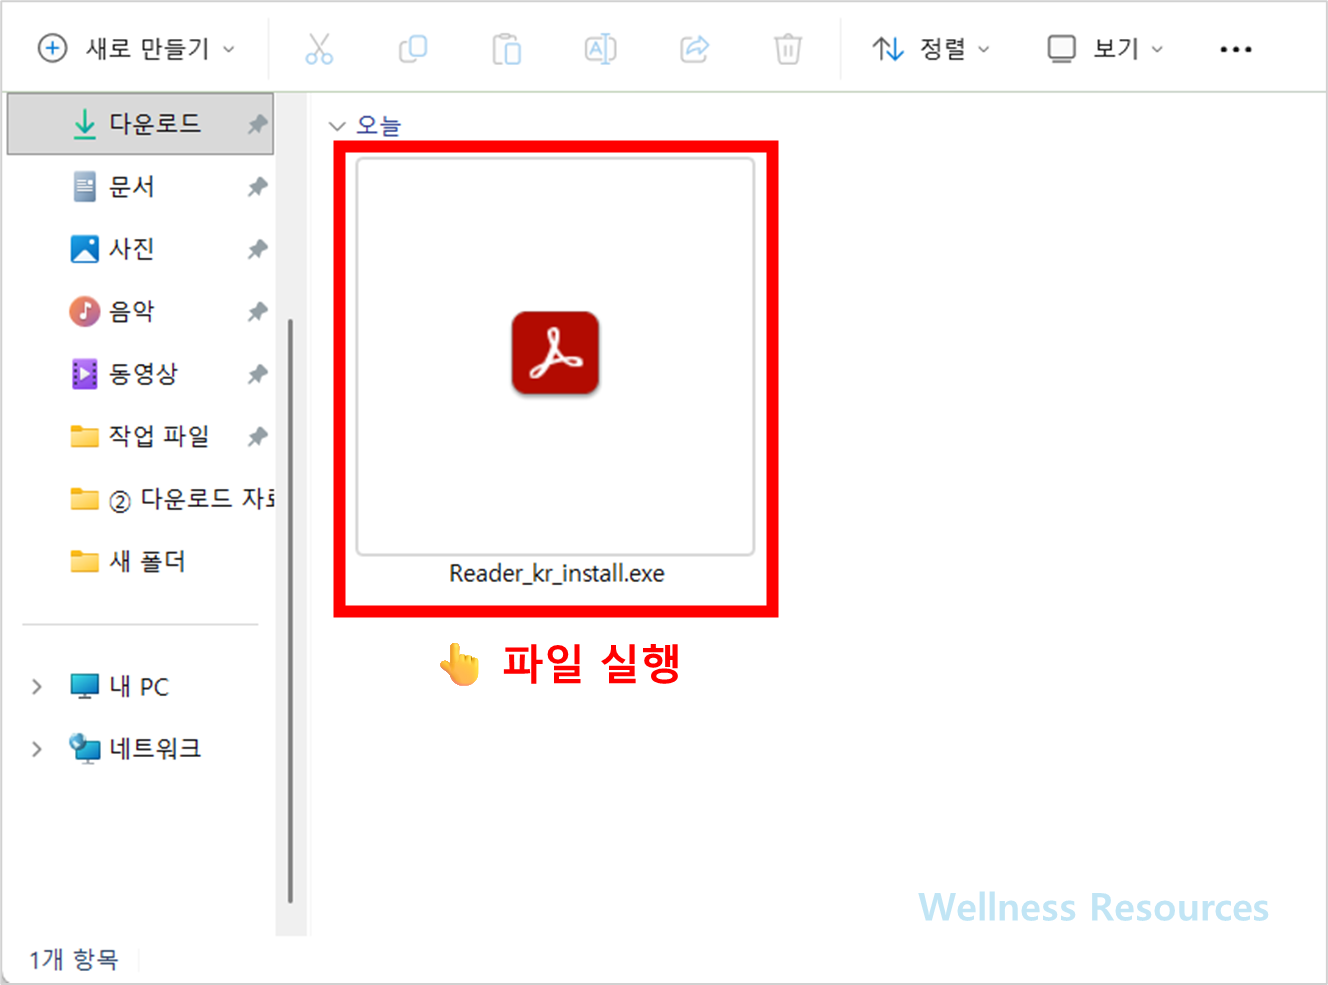
Task: Click the Share icon in toolbar
Action: [x=695, y=48]
